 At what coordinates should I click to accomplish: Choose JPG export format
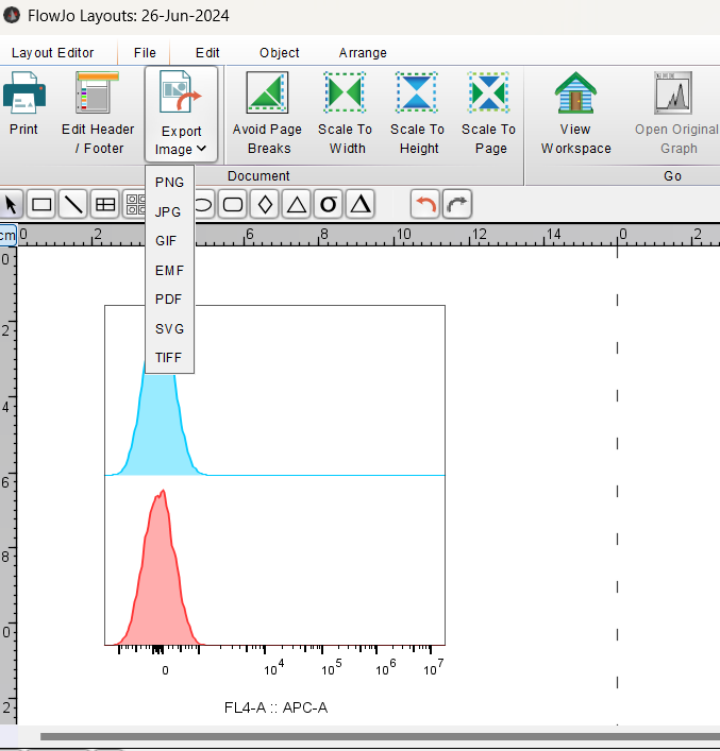pyautogui.click(x=170, y=212)
